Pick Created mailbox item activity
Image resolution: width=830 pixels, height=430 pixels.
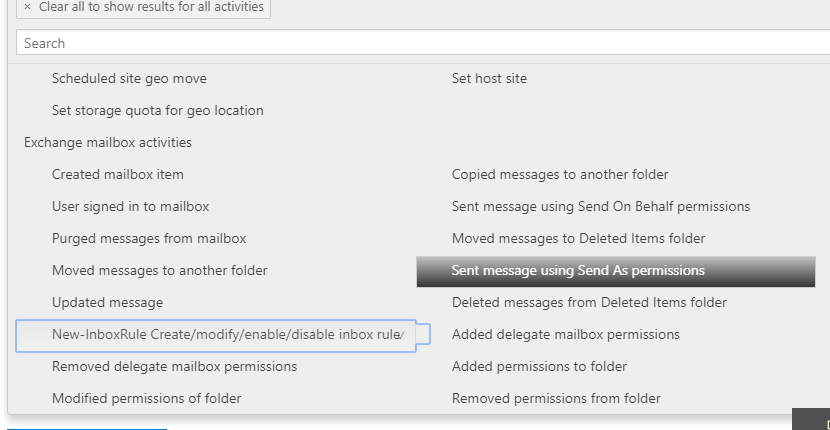click(x=117, y=174)
